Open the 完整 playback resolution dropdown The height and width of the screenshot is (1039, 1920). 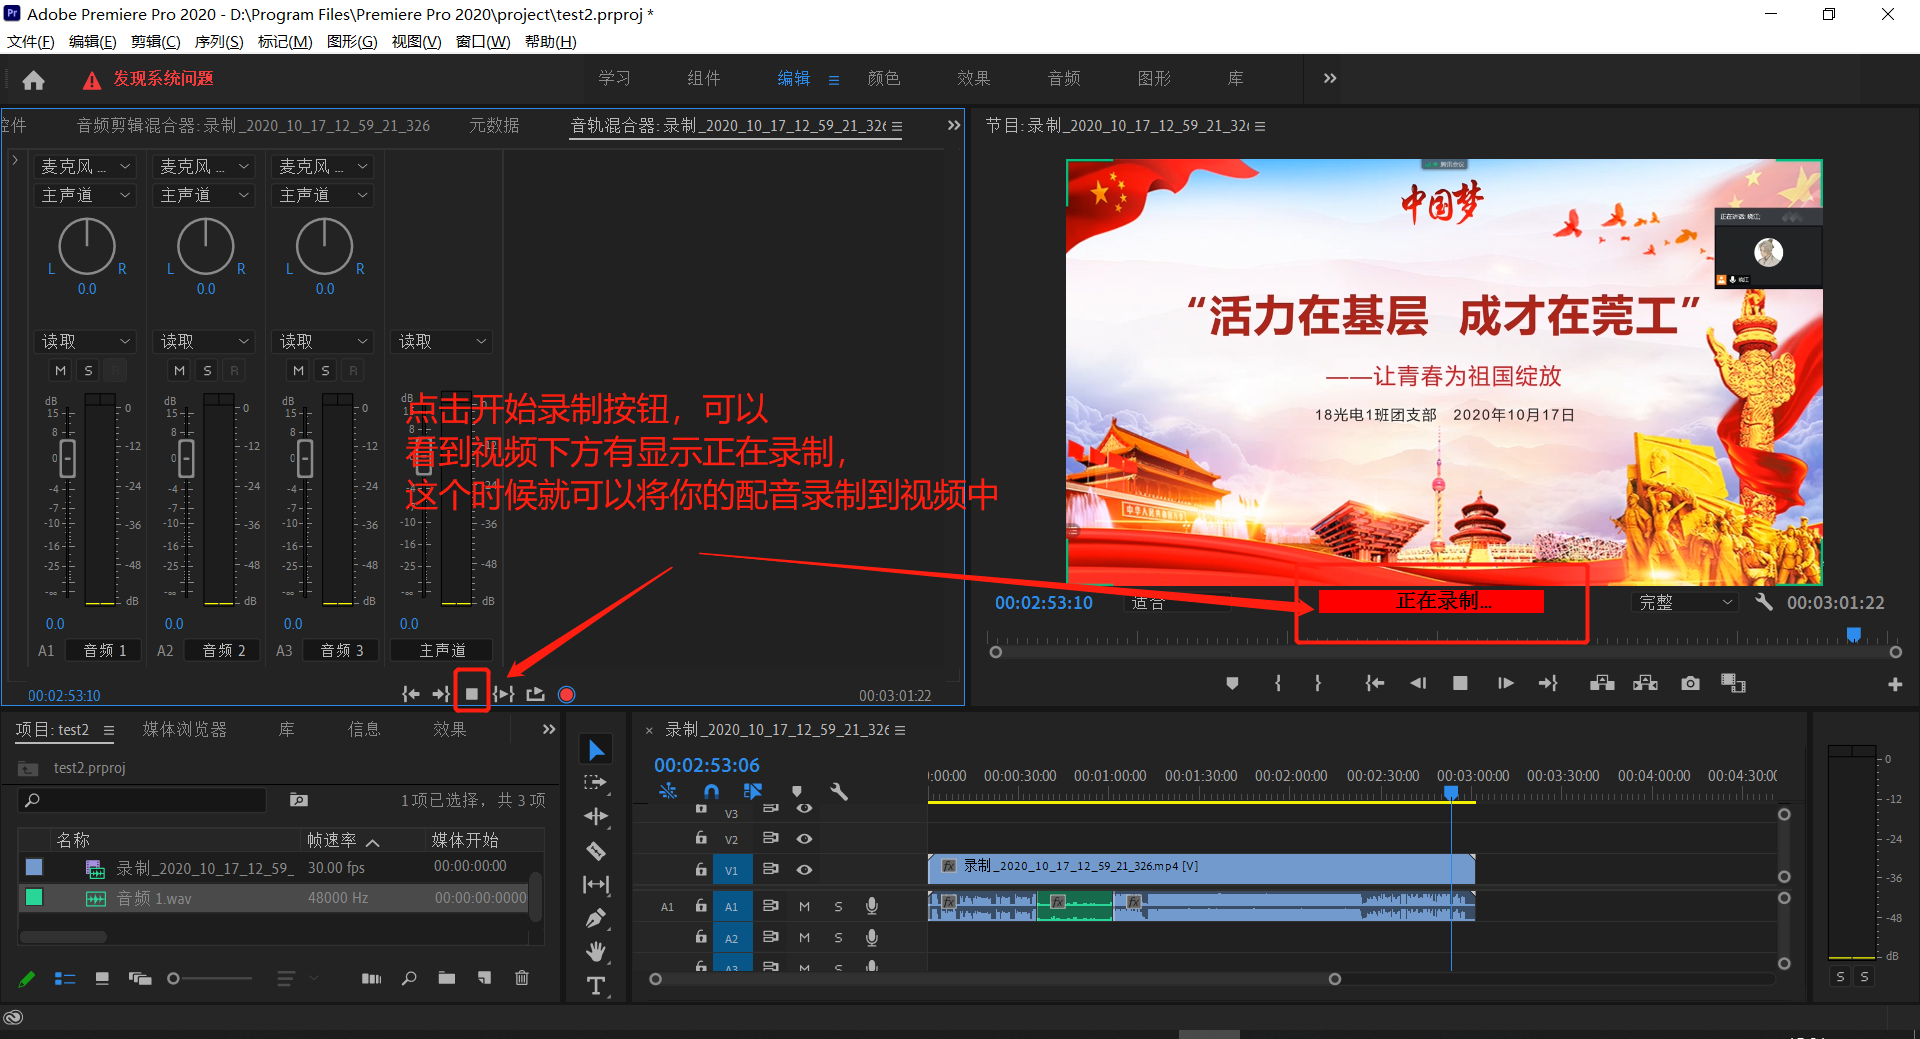pos(1684,602)
